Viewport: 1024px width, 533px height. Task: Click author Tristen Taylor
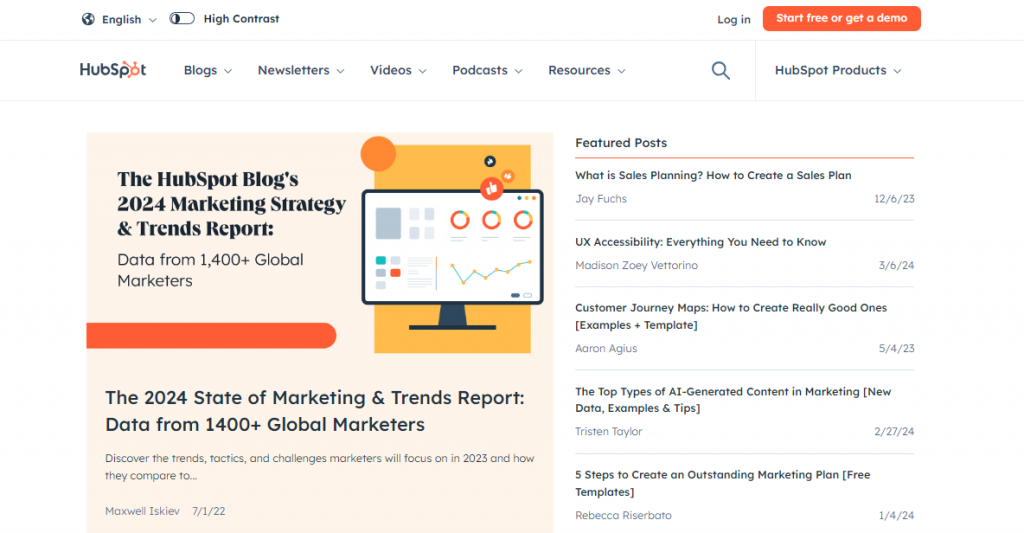(609, 431)
